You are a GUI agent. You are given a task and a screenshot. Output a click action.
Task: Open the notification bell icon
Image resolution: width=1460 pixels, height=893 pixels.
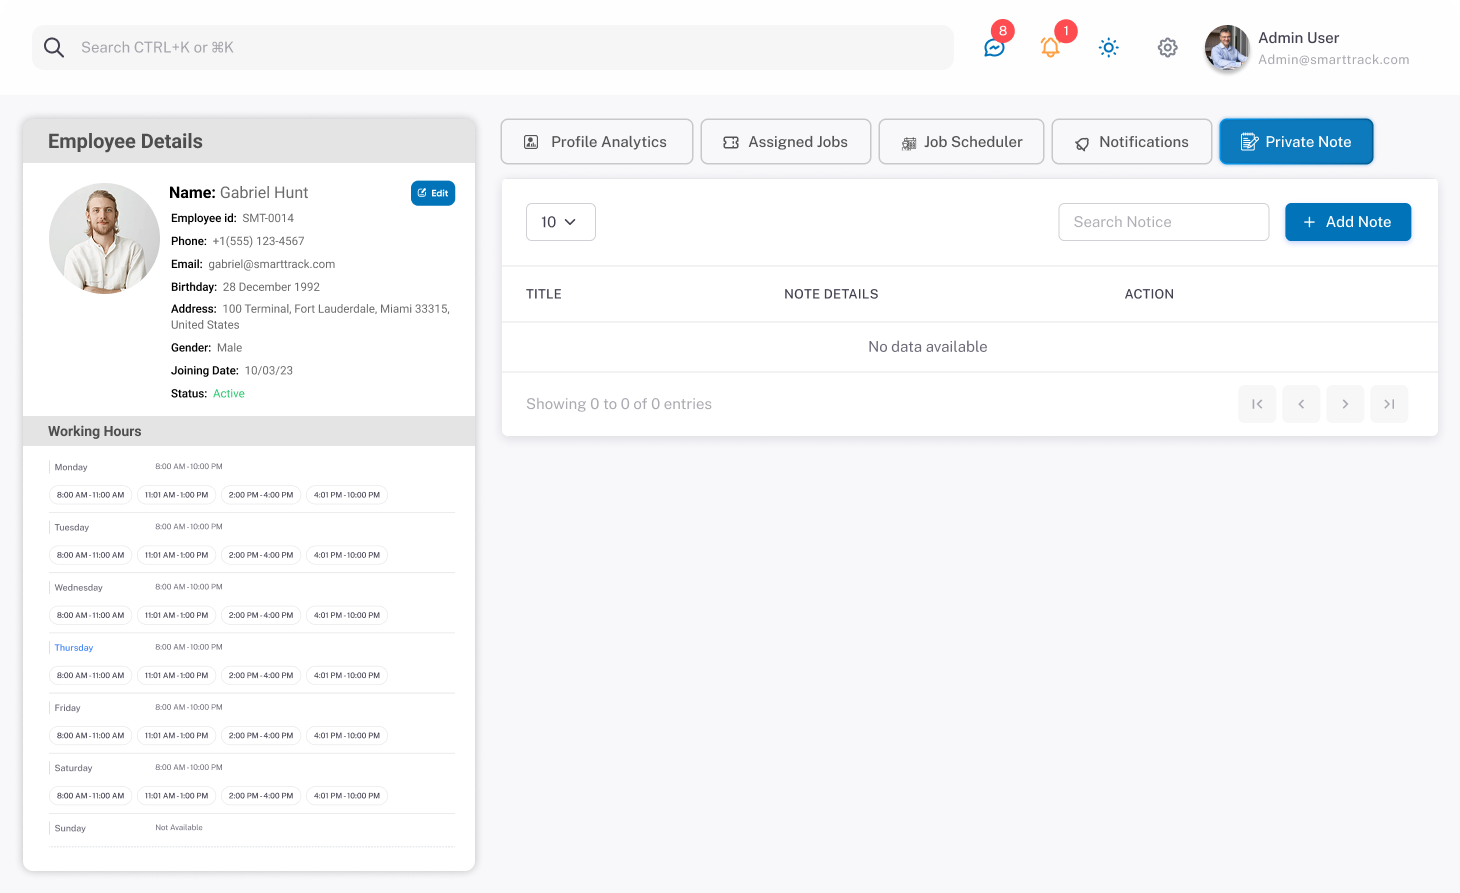pos(1050,47)
